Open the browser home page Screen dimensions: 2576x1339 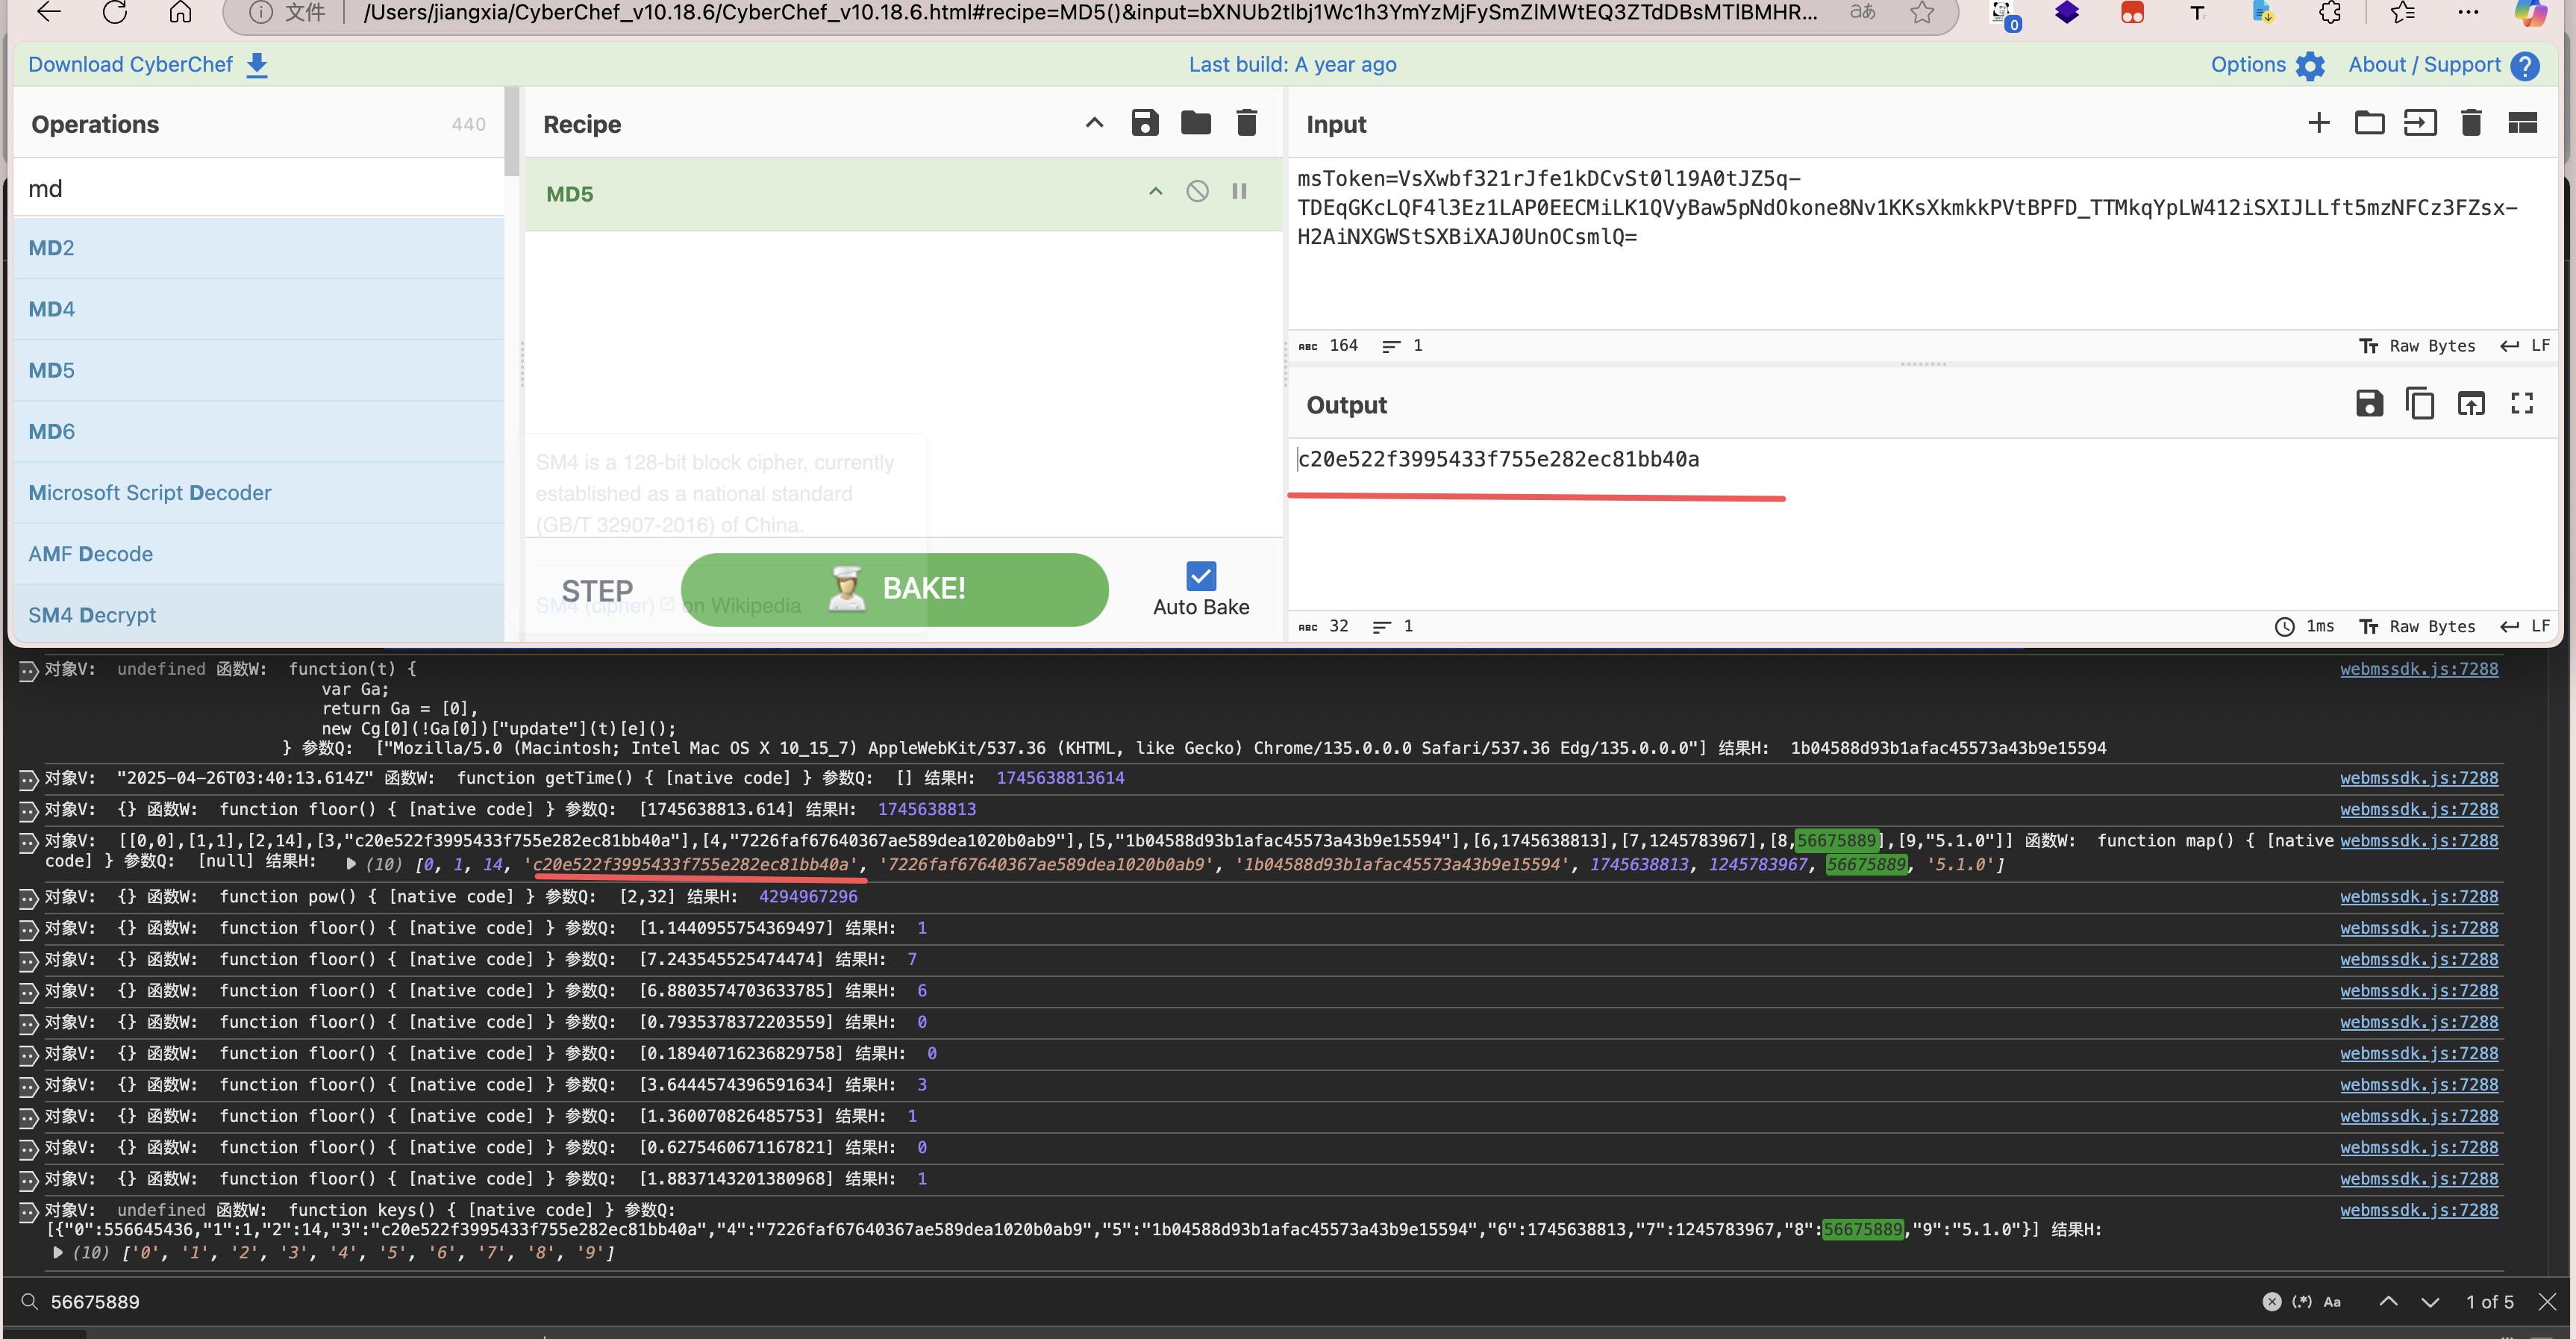(x=180, y=12)
